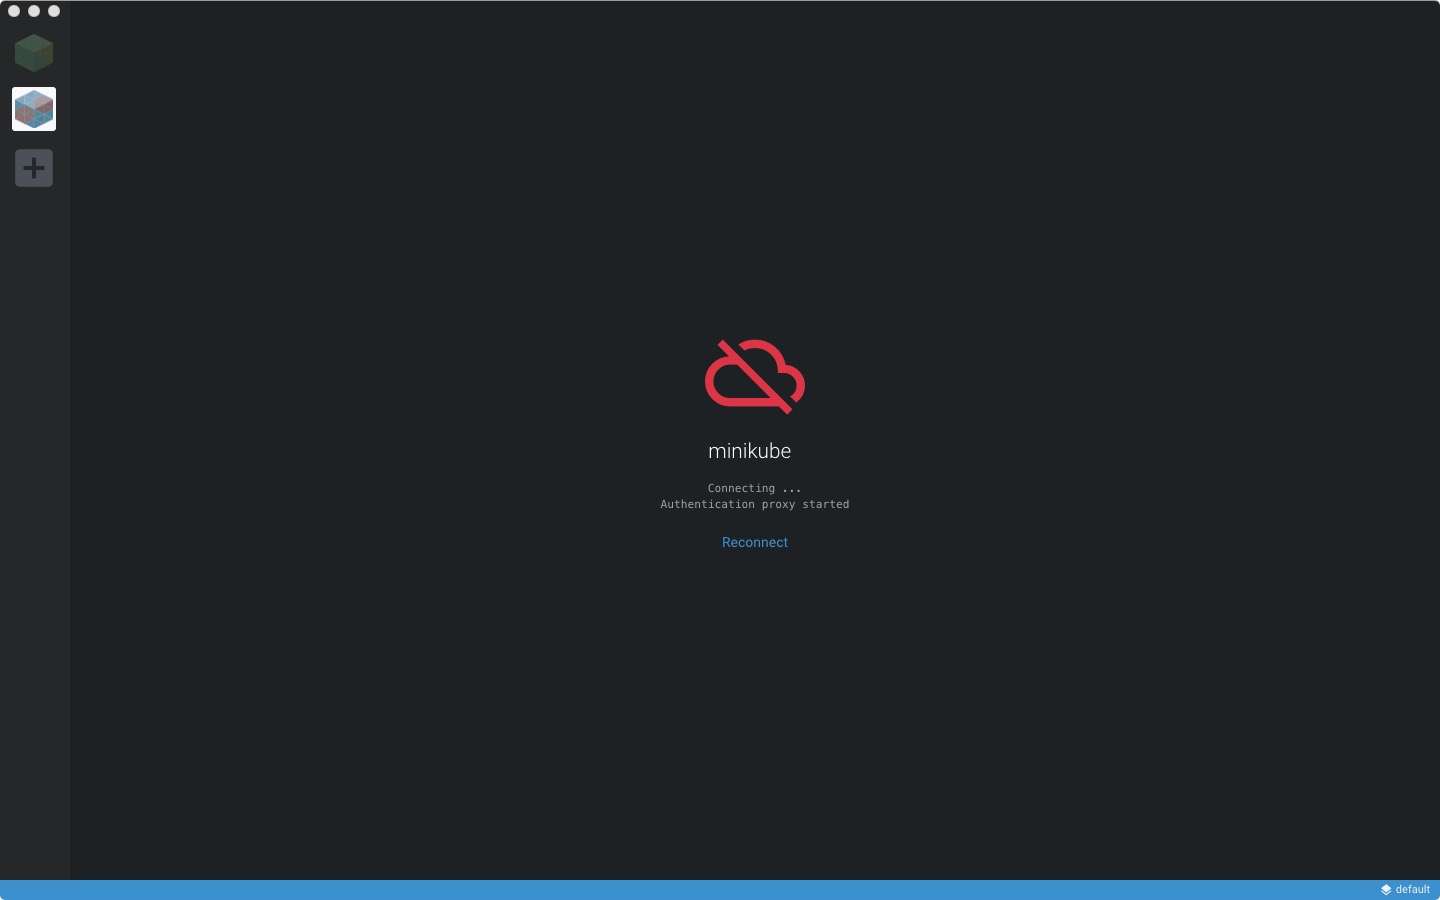Open the default context dropdown in status bar
The width and height of the screenshot is (1440, 900).
[x=1404, y=889]
